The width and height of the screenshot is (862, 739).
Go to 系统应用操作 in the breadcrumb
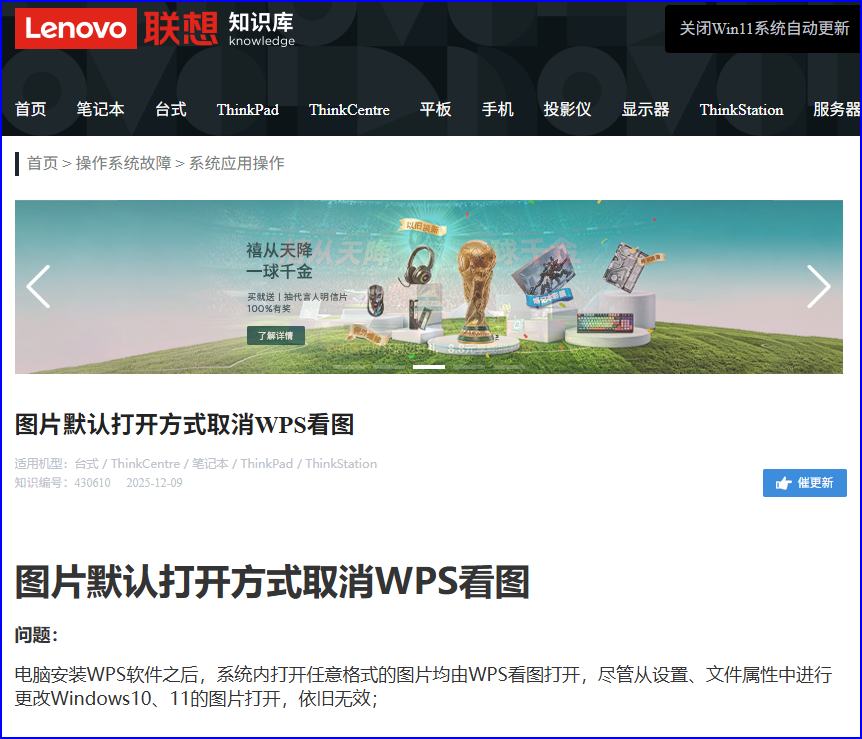pyautogui.click(x=237, y=163)
